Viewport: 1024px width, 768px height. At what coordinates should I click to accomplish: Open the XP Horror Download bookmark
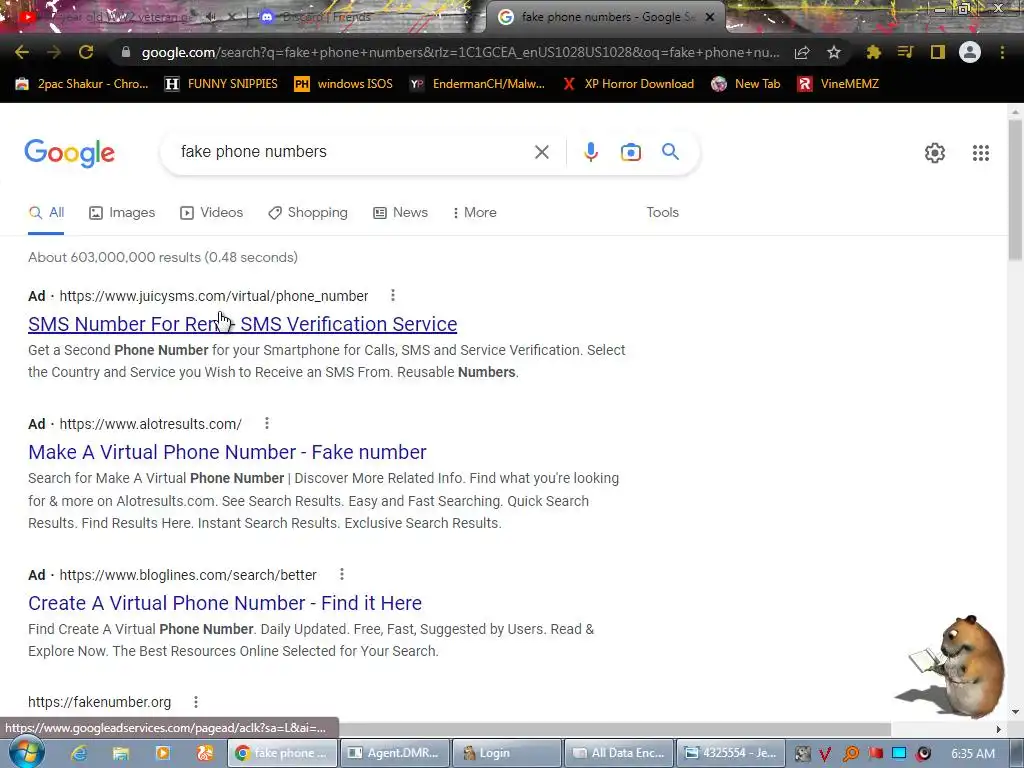pos(629,84)
